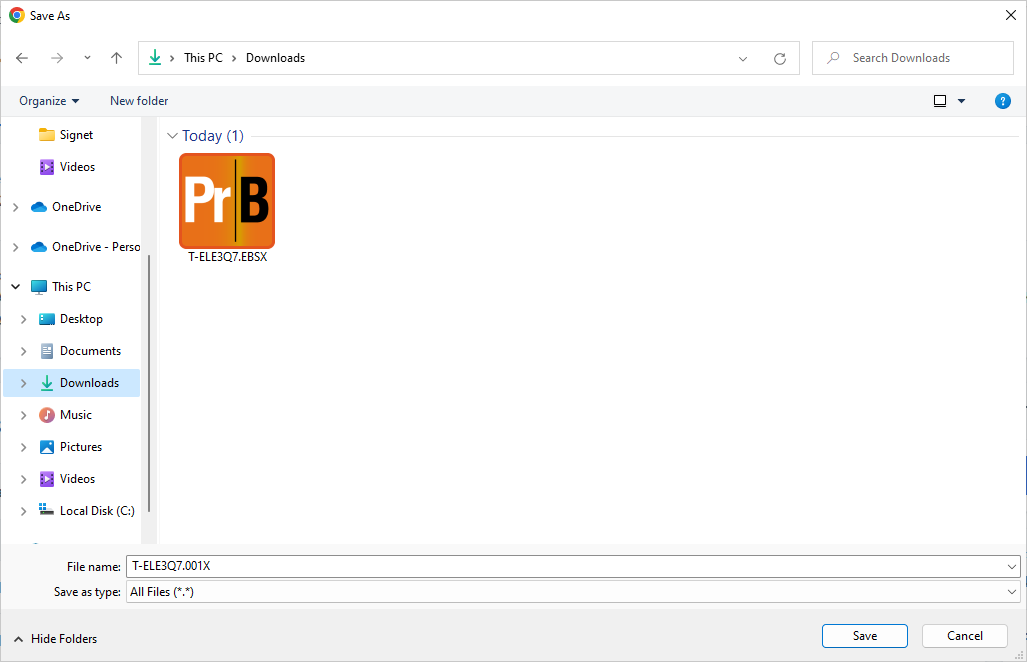Image resolution: width=1027 pixels, height=662 pixels.
Task: Click the change view layout icon
Action: coord(940,101)
